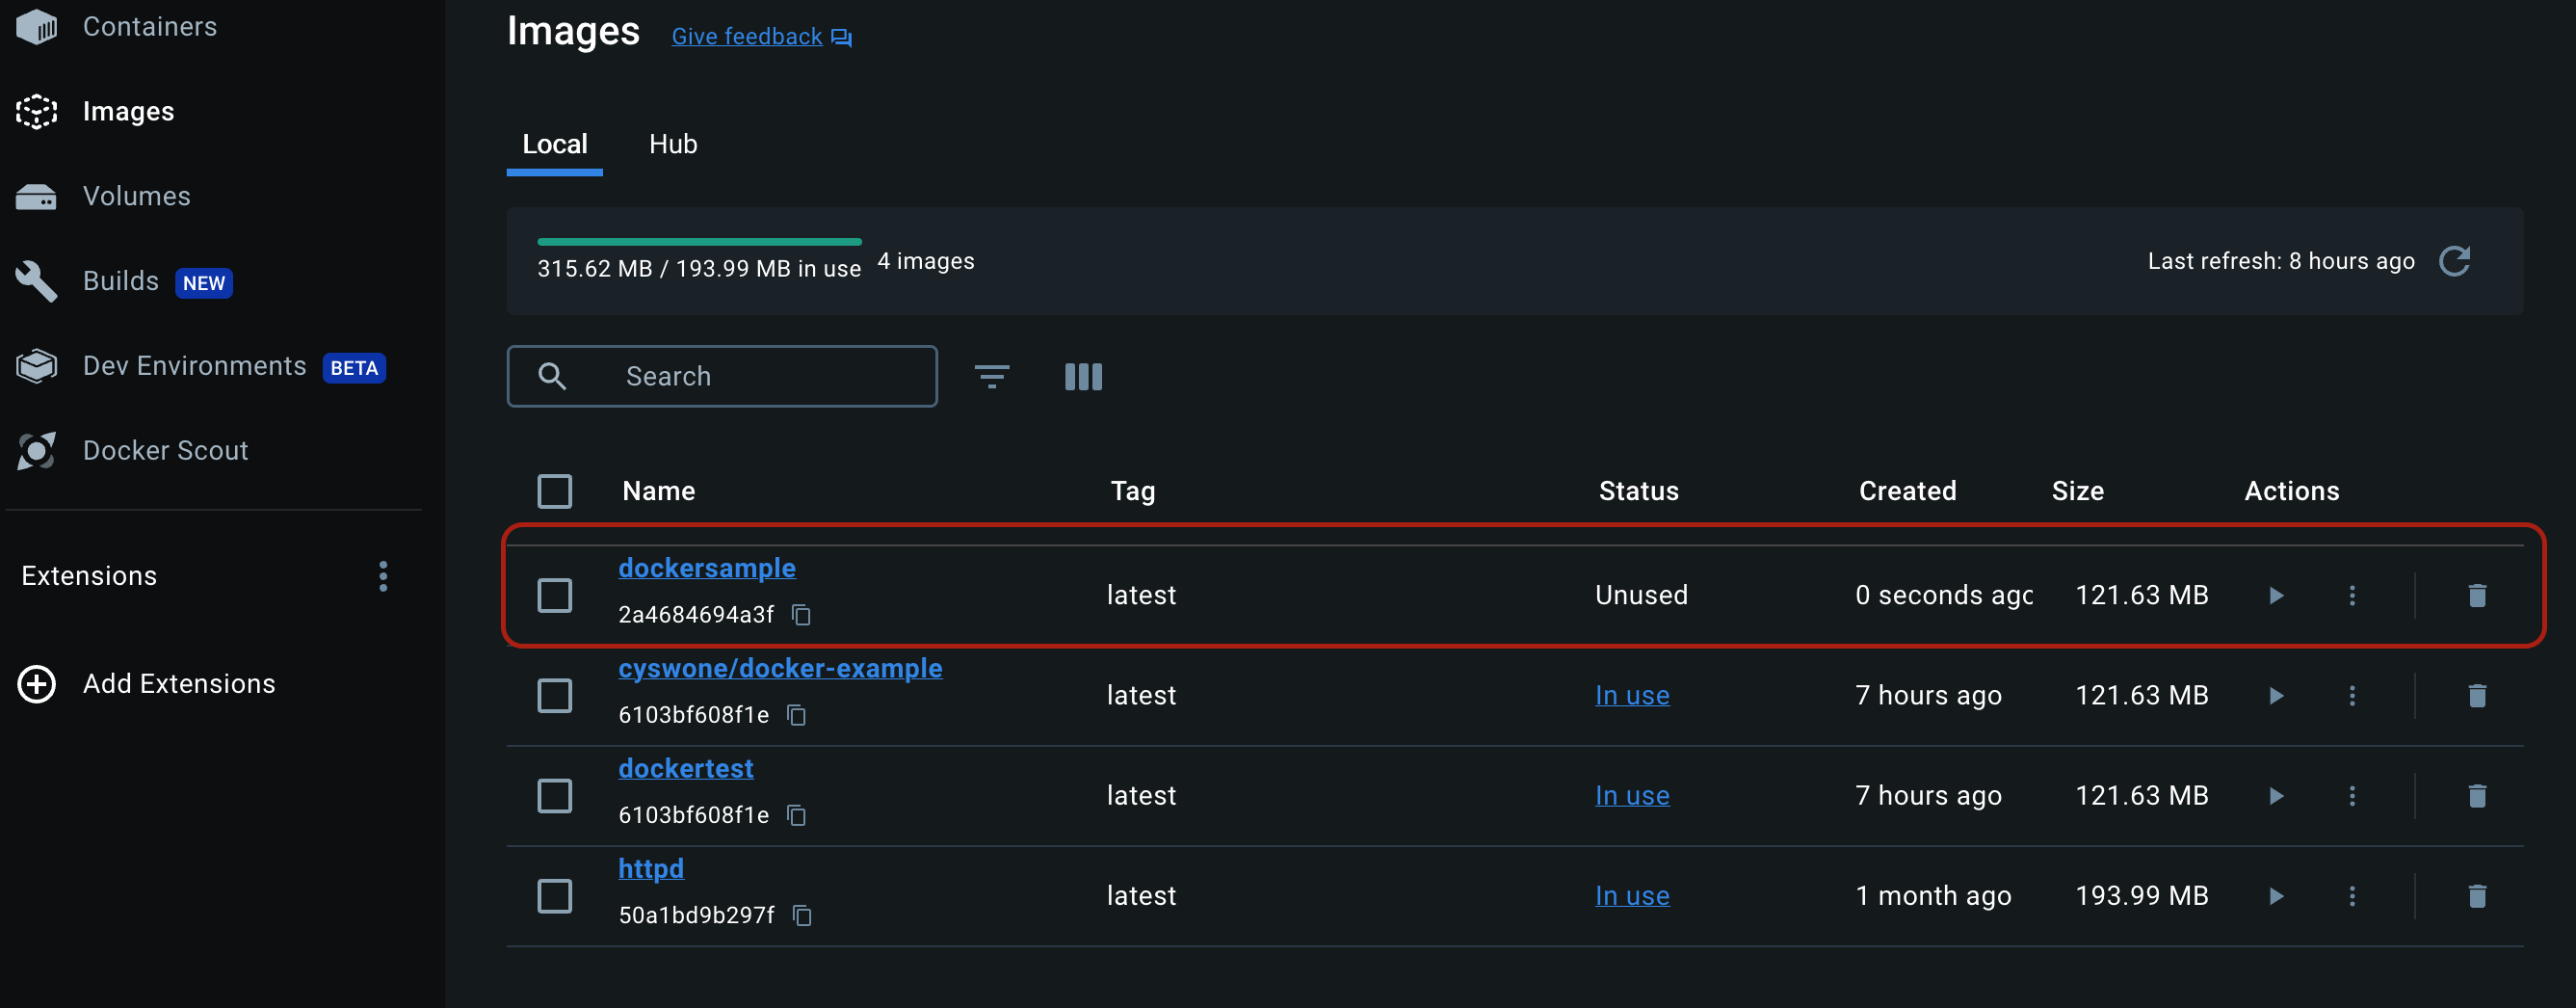Click the Volumes drive icon
This screenshot has width=2576, height=1008.
tap(37, 196)
